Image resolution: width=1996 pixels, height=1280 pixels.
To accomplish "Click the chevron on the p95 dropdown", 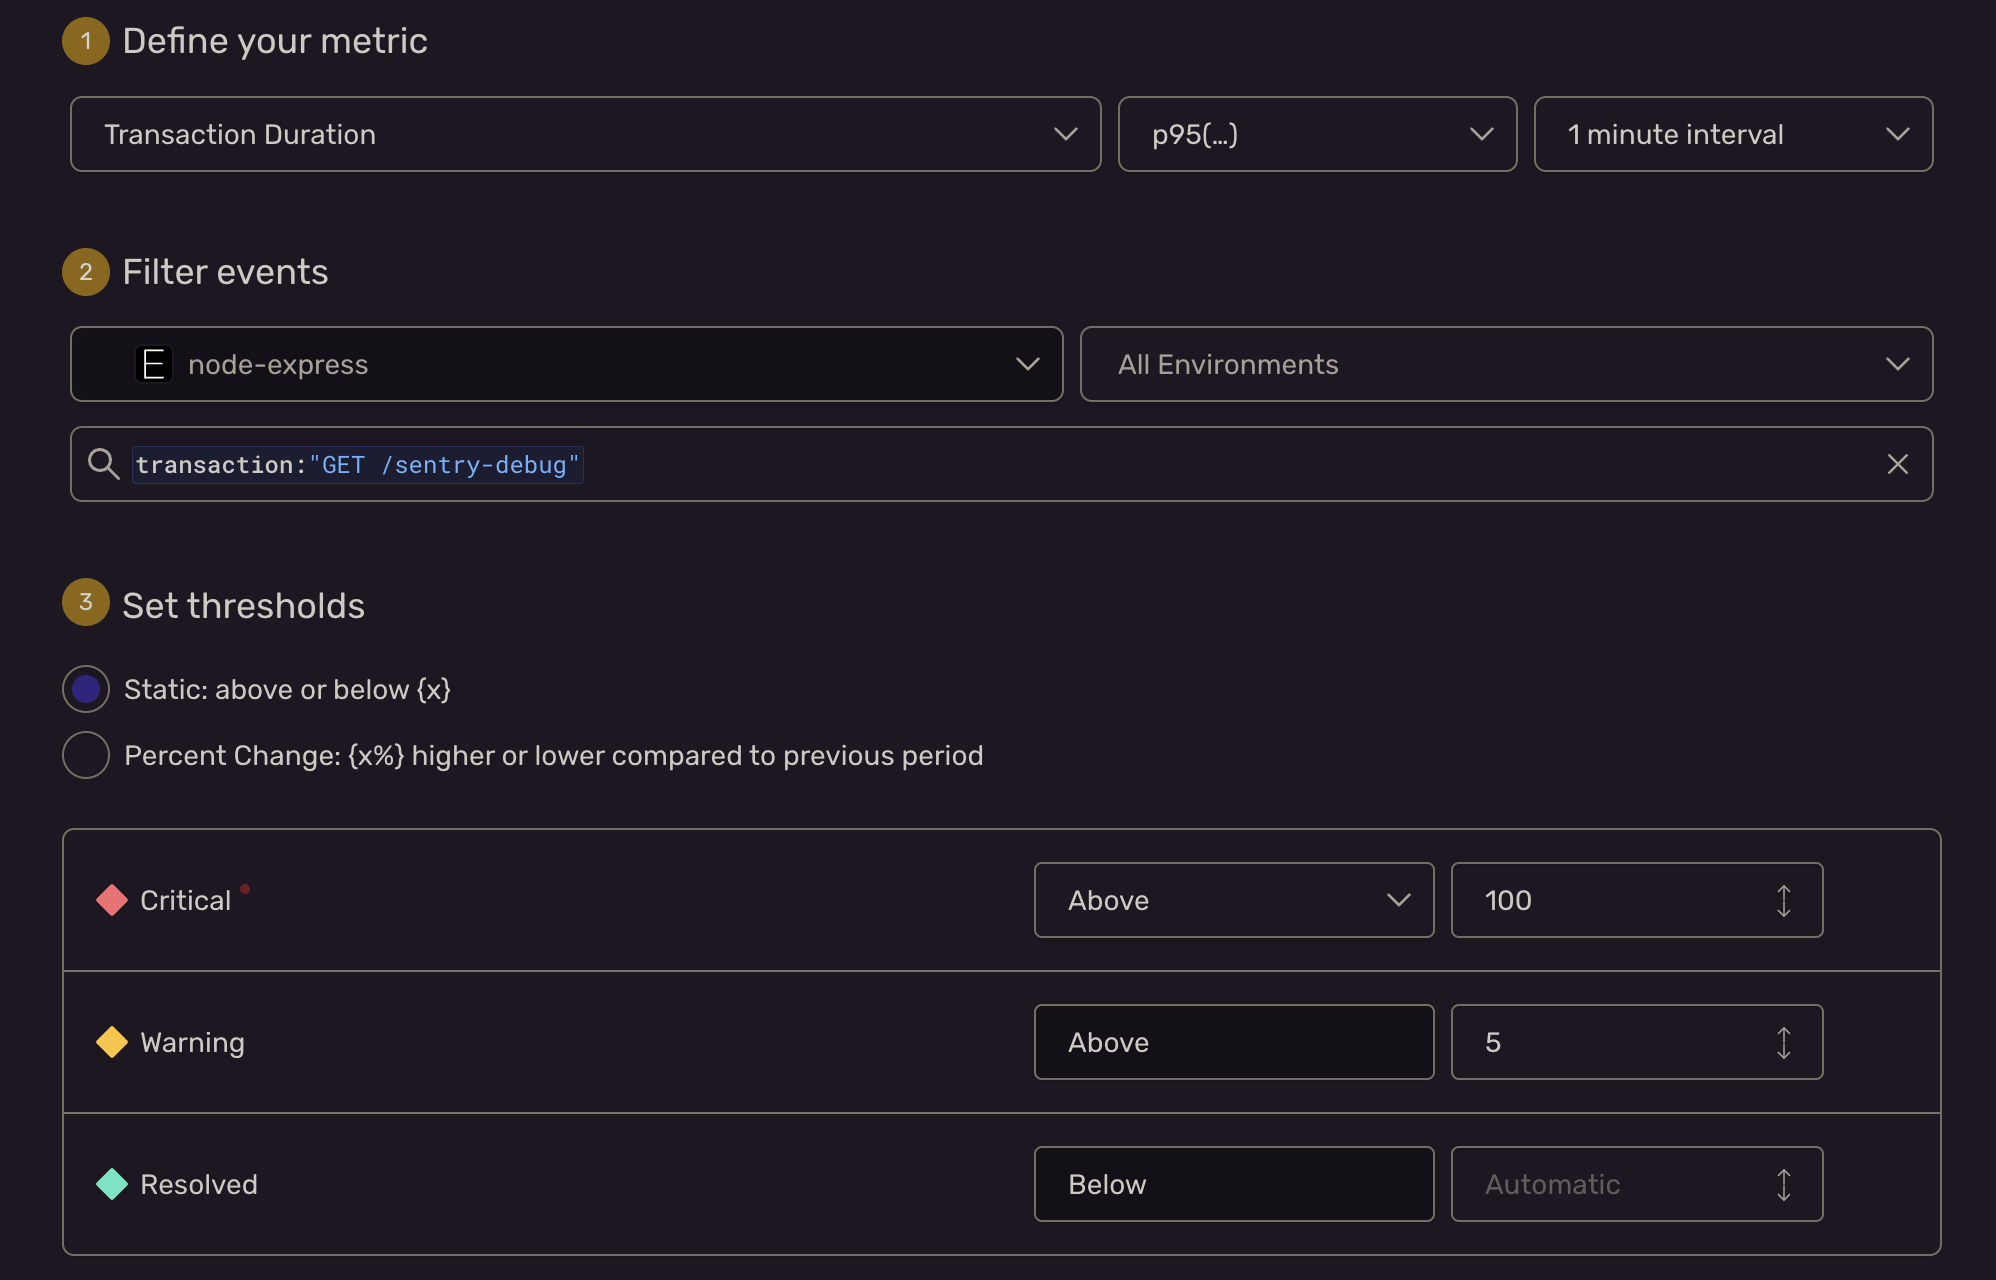I will [x=1481, y=134].
